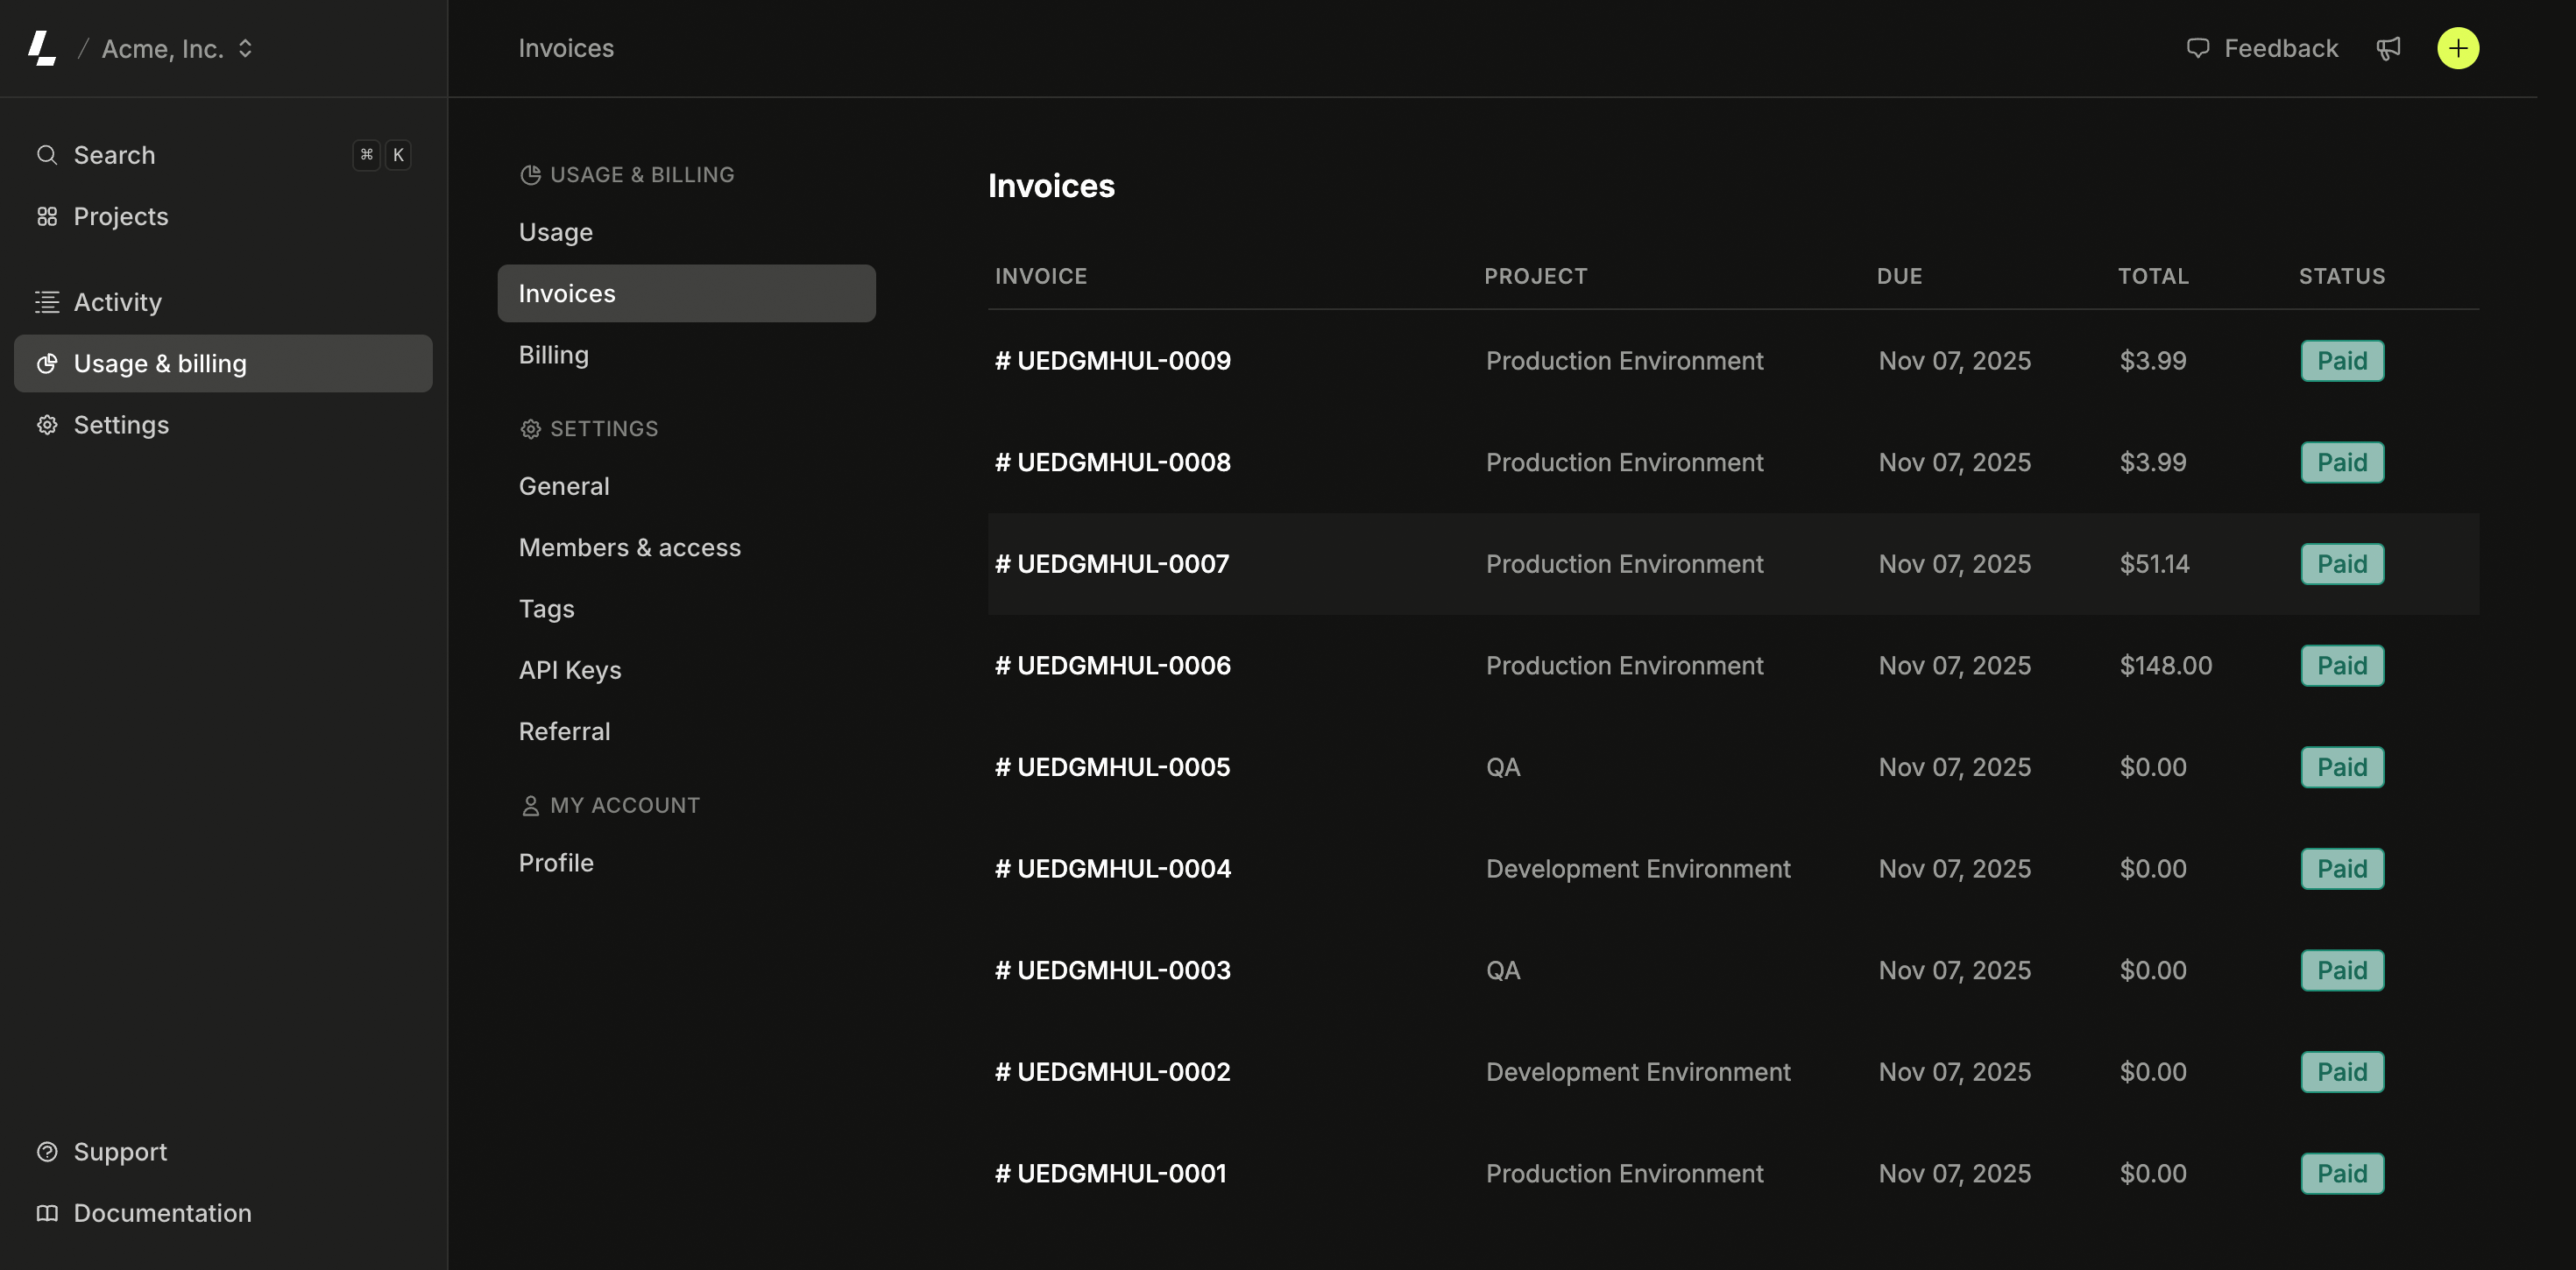Go to the Billing submenu item
The width and height of the screenshot is (2576, 1270).
click(x=553, y=355)
